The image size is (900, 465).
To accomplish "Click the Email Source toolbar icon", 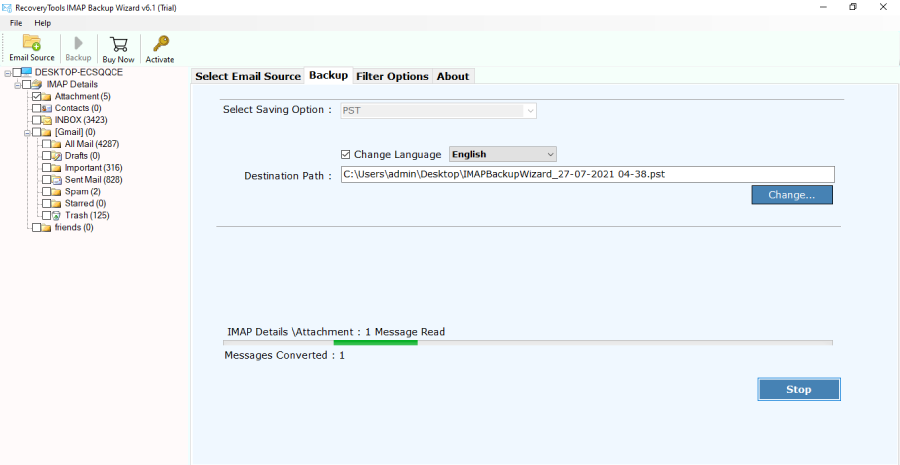I will 32,43.
